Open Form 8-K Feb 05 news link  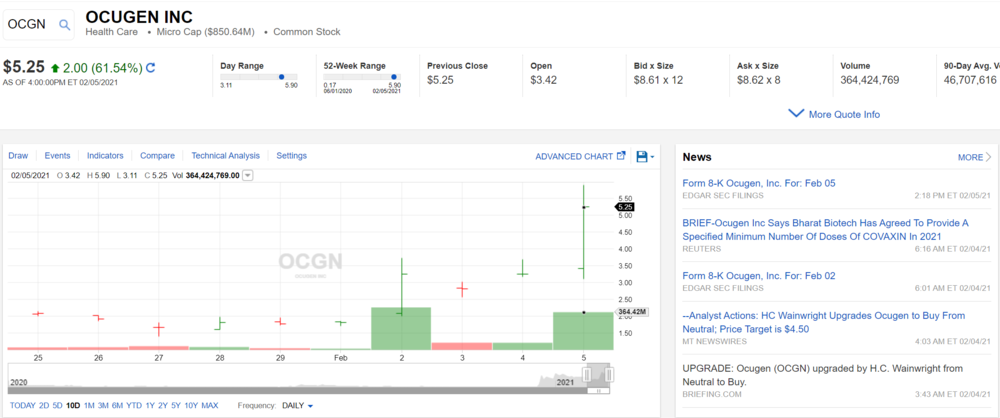(758, 183)
